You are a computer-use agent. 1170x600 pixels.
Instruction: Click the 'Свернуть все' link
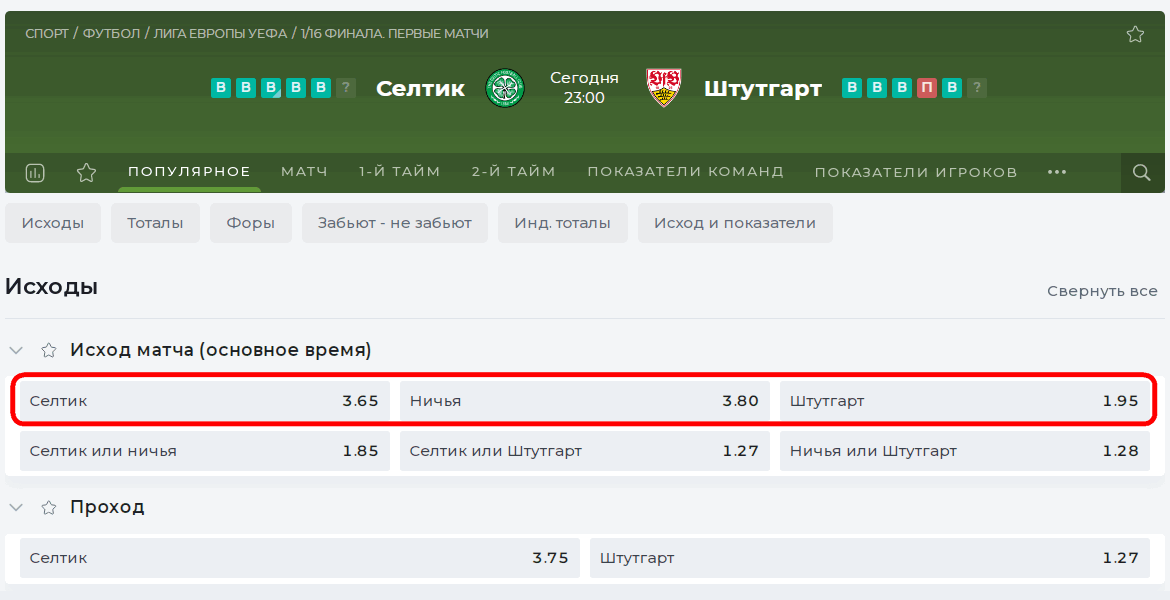tap(1102, 291)
